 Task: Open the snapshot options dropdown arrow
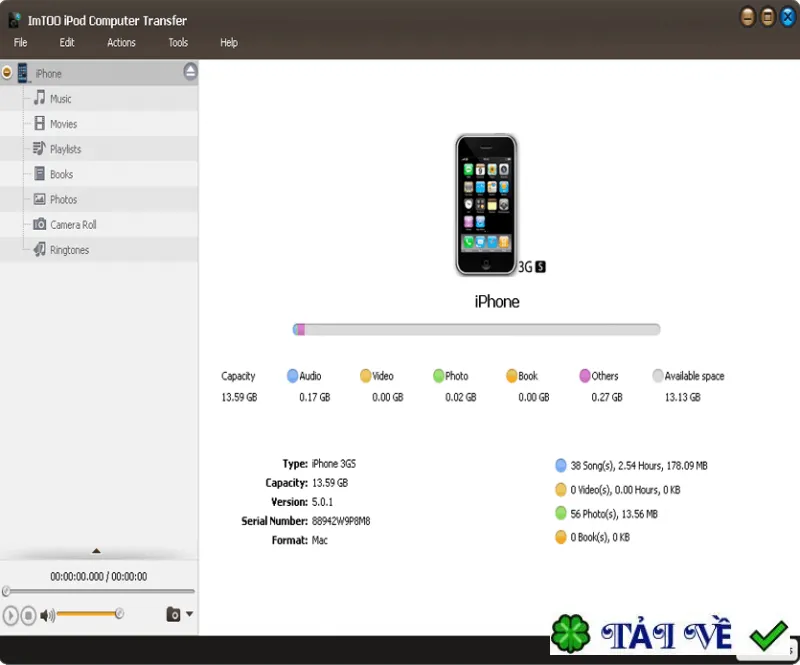coord(189,614)
